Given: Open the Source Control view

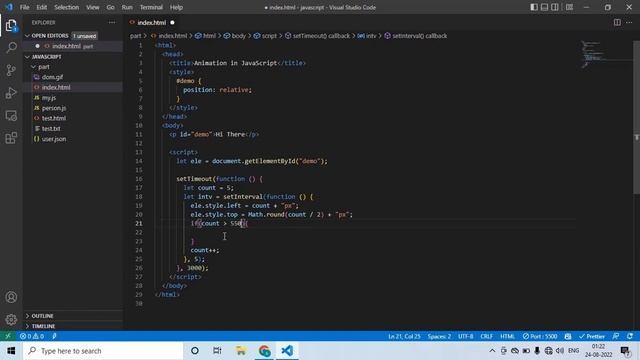Looking at the screenshot, I should (11, 70).
